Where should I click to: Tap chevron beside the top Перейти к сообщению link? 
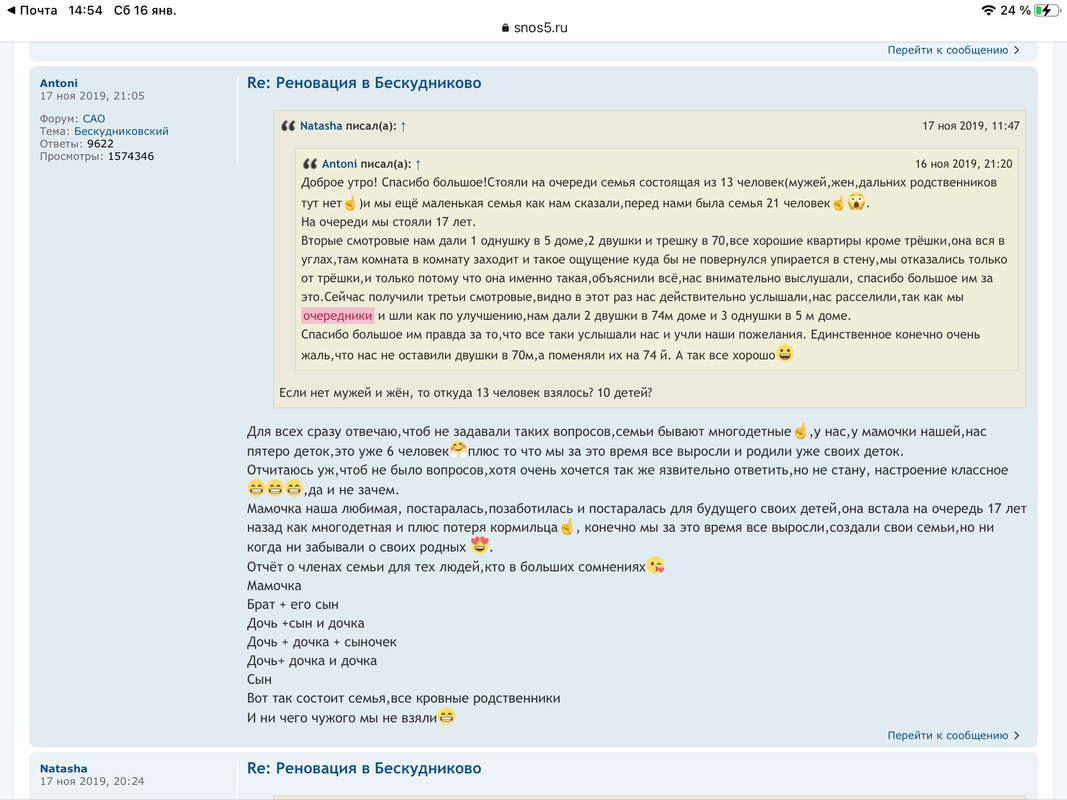tap(1017, 50)
